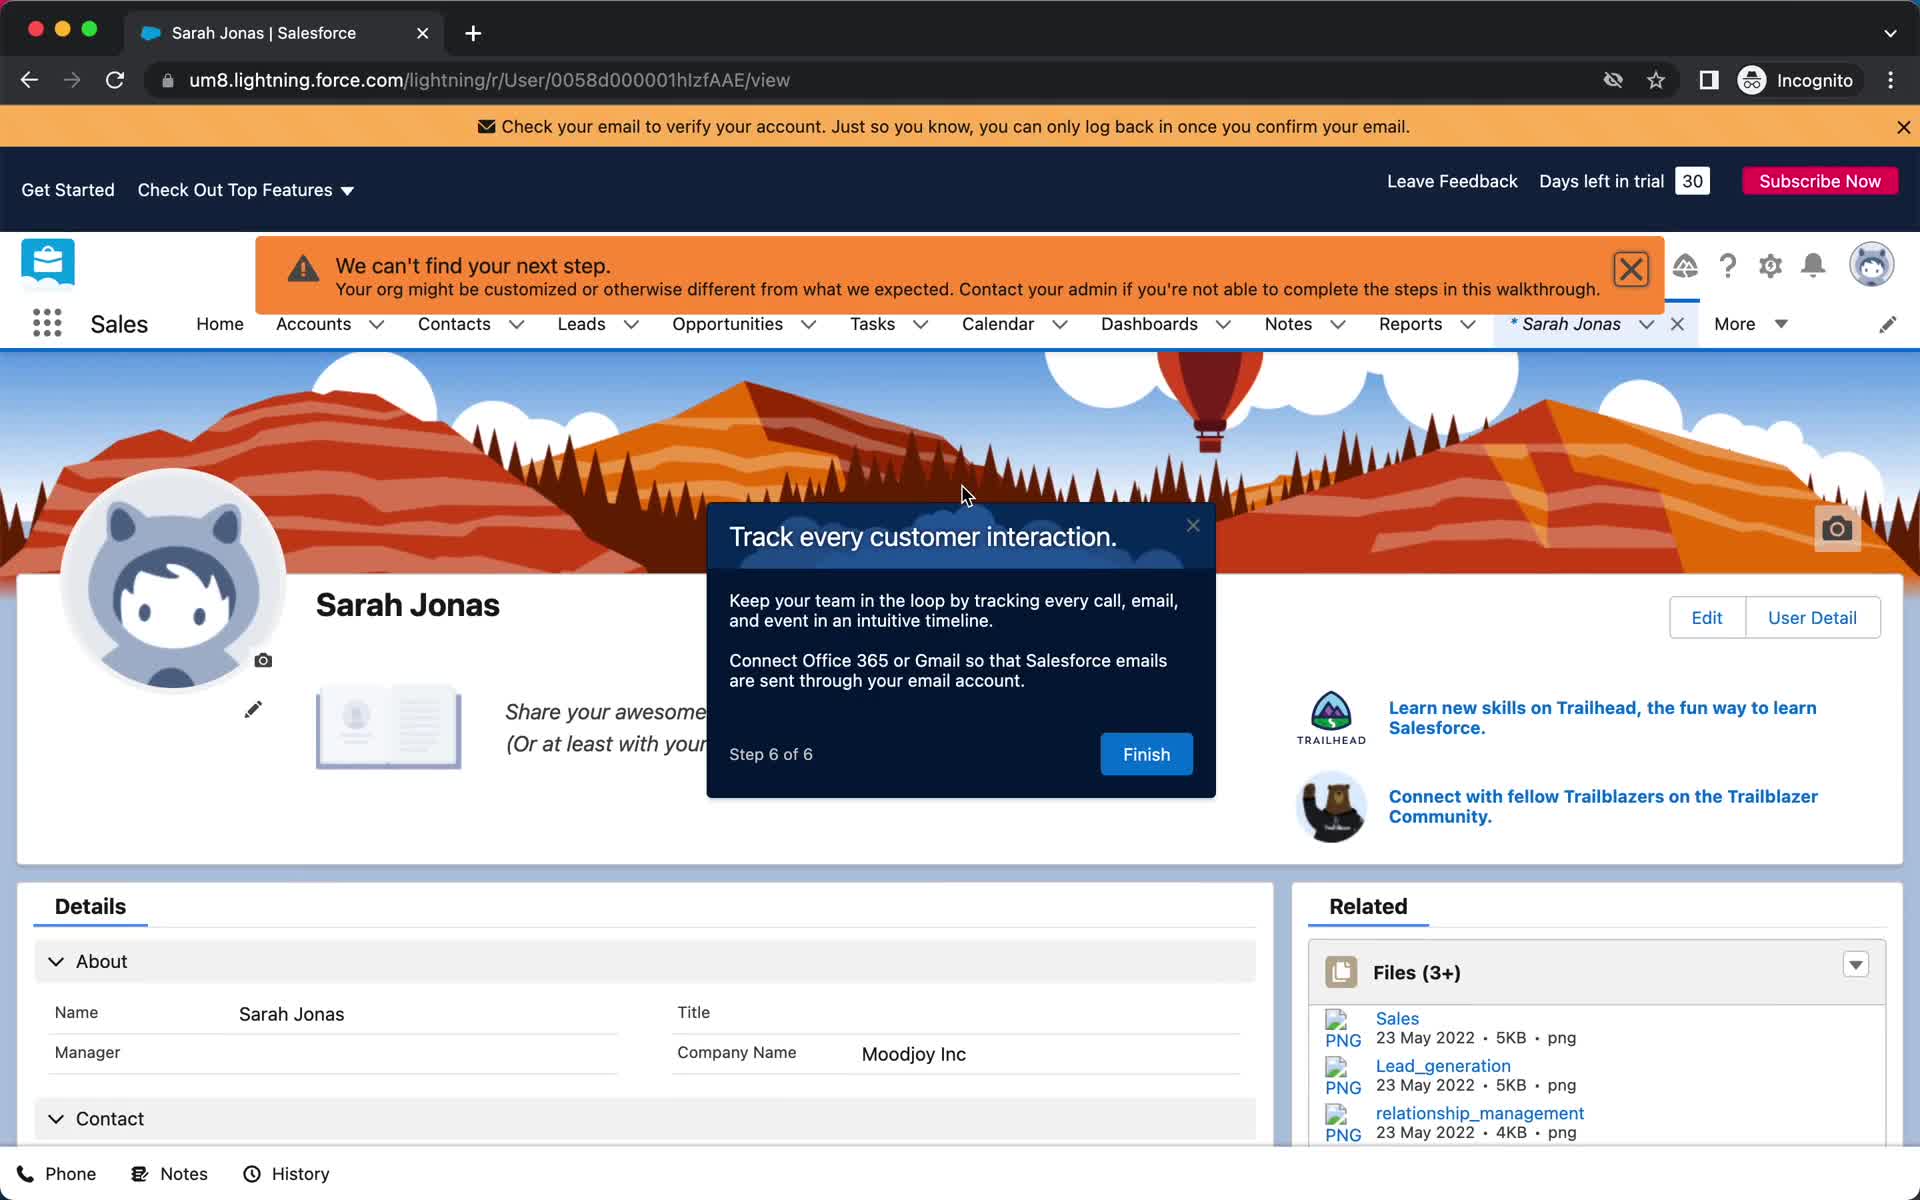Open the Files (3+) related list heading
The image size is (1920, 1200).
tap(1416, 973)
